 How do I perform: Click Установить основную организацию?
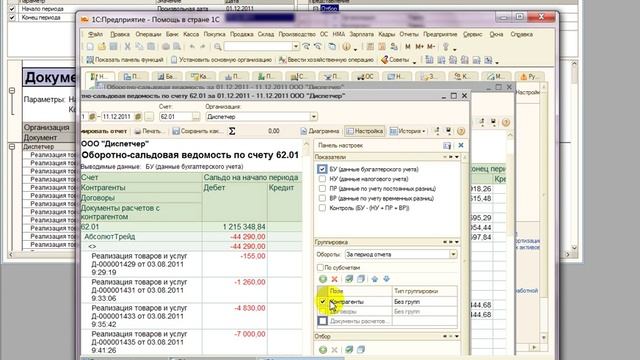pos(221,60)
